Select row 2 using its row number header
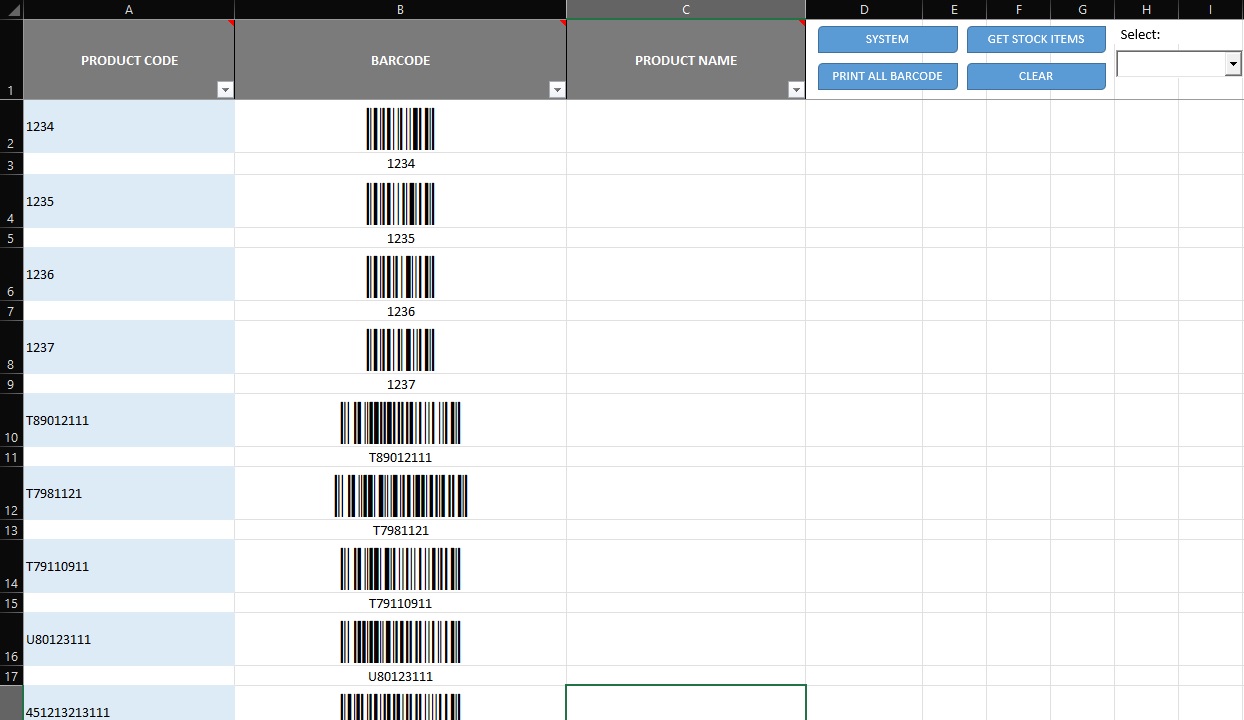Image resolution: width=1244 pixels, height=720 pixels. tap(10, 127)
